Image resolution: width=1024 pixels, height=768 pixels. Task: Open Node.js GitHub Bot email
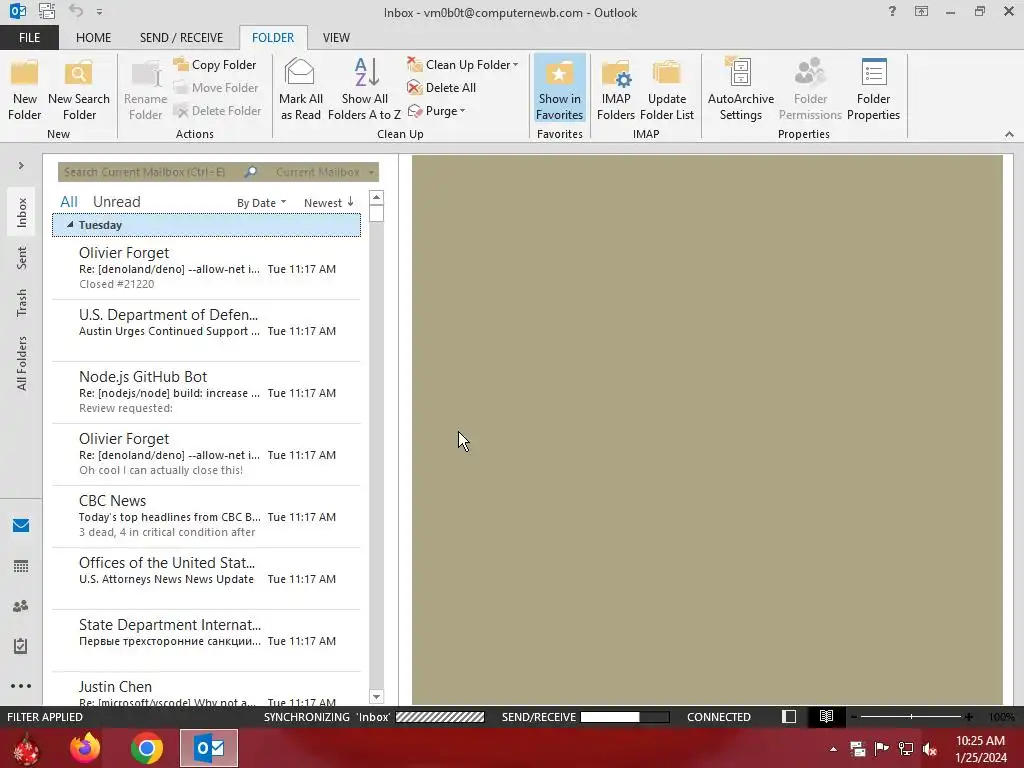(206, 392)
